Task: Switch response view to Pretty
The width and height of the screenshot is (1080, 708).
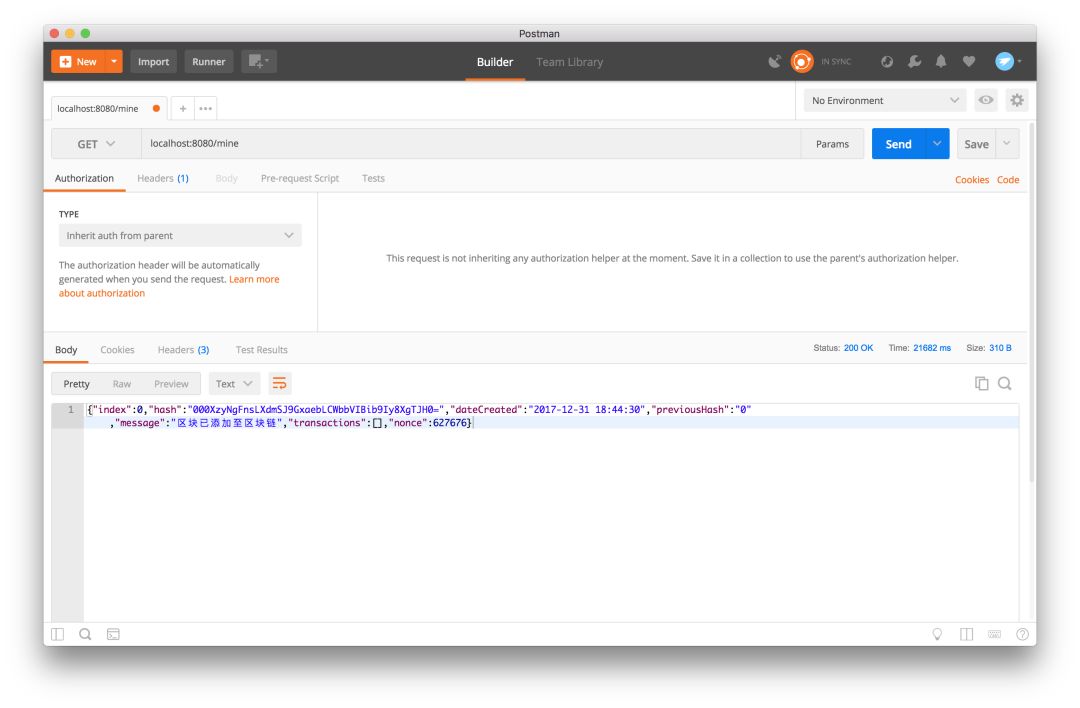Action: pos(76,384)
